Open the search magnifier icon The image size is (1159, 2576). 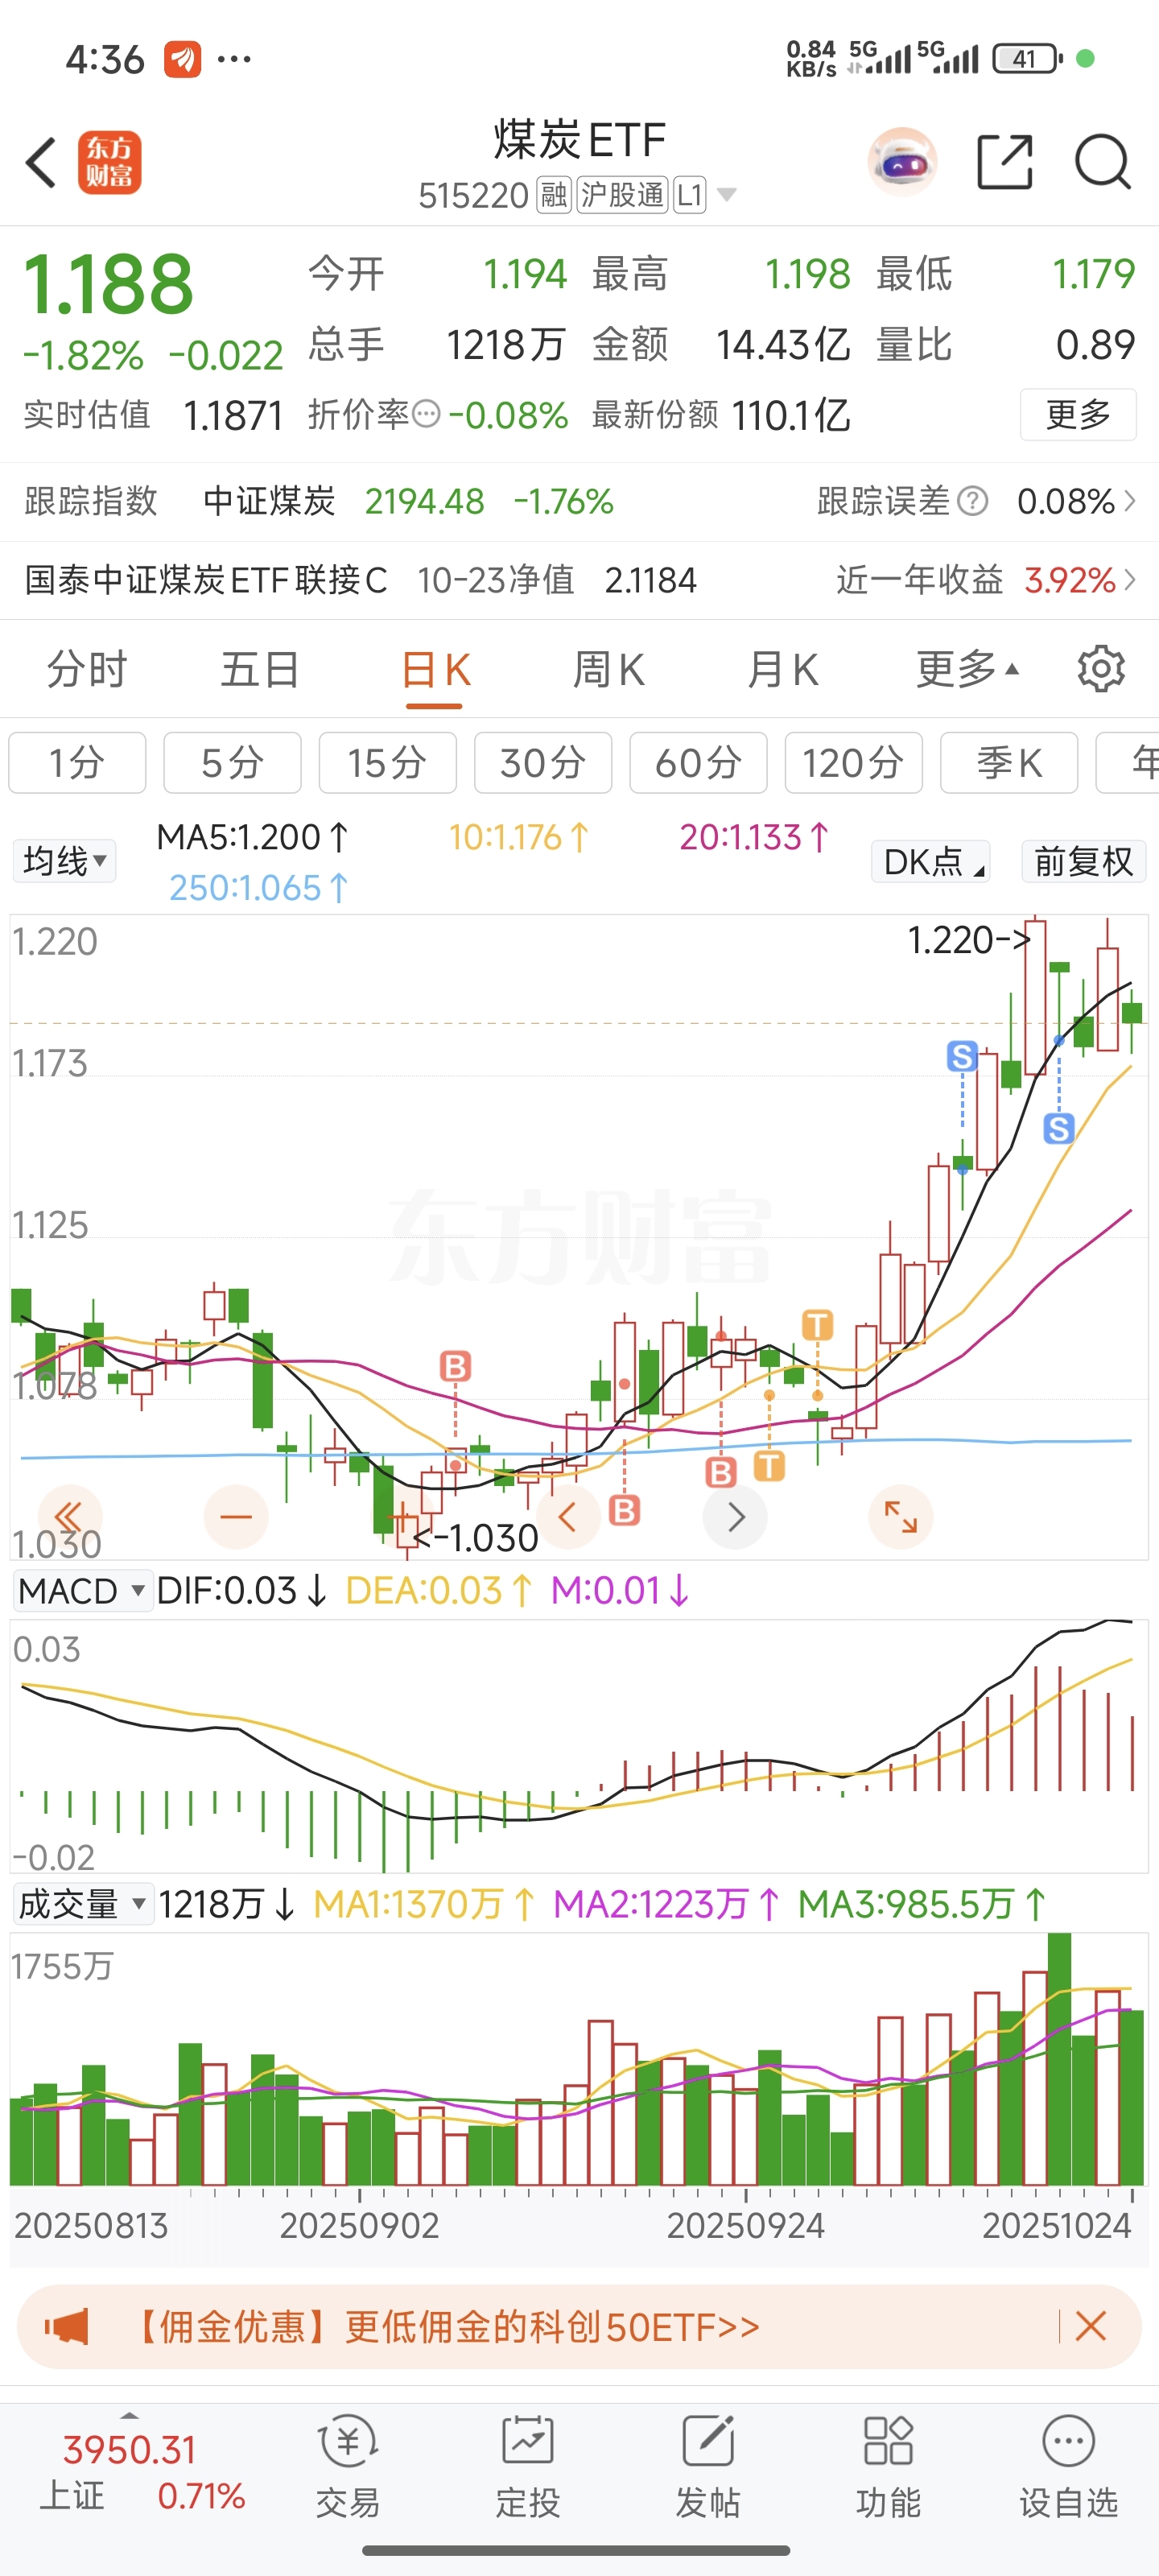click(1102, 162)
